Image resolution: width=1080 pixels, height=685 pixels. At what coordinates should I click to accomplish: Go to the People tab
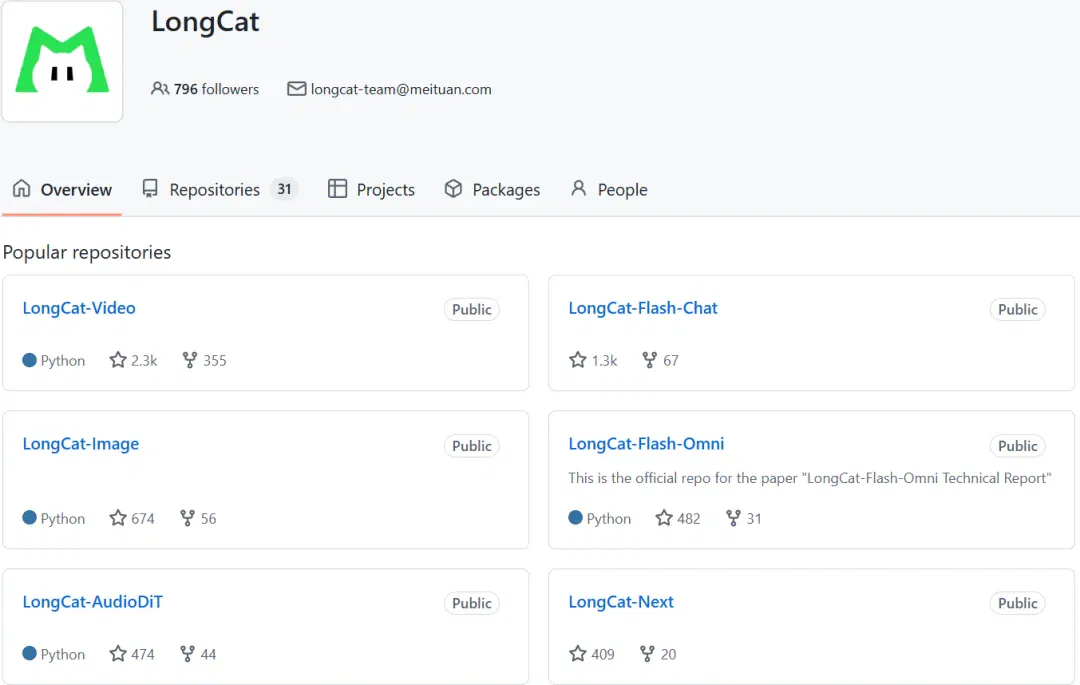pyautogui.click(x=609, y=189)
